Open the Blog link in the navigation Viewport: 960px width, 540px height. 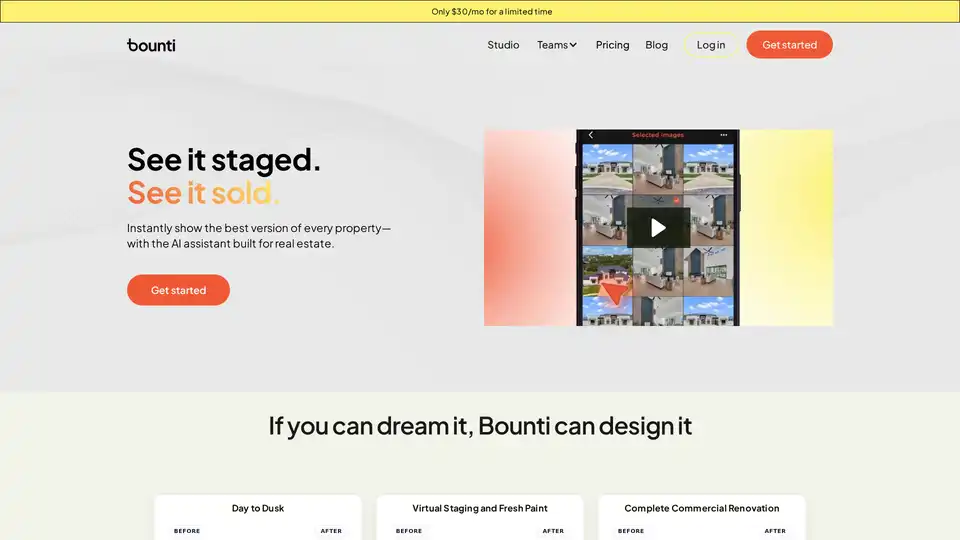coord(656,45)
